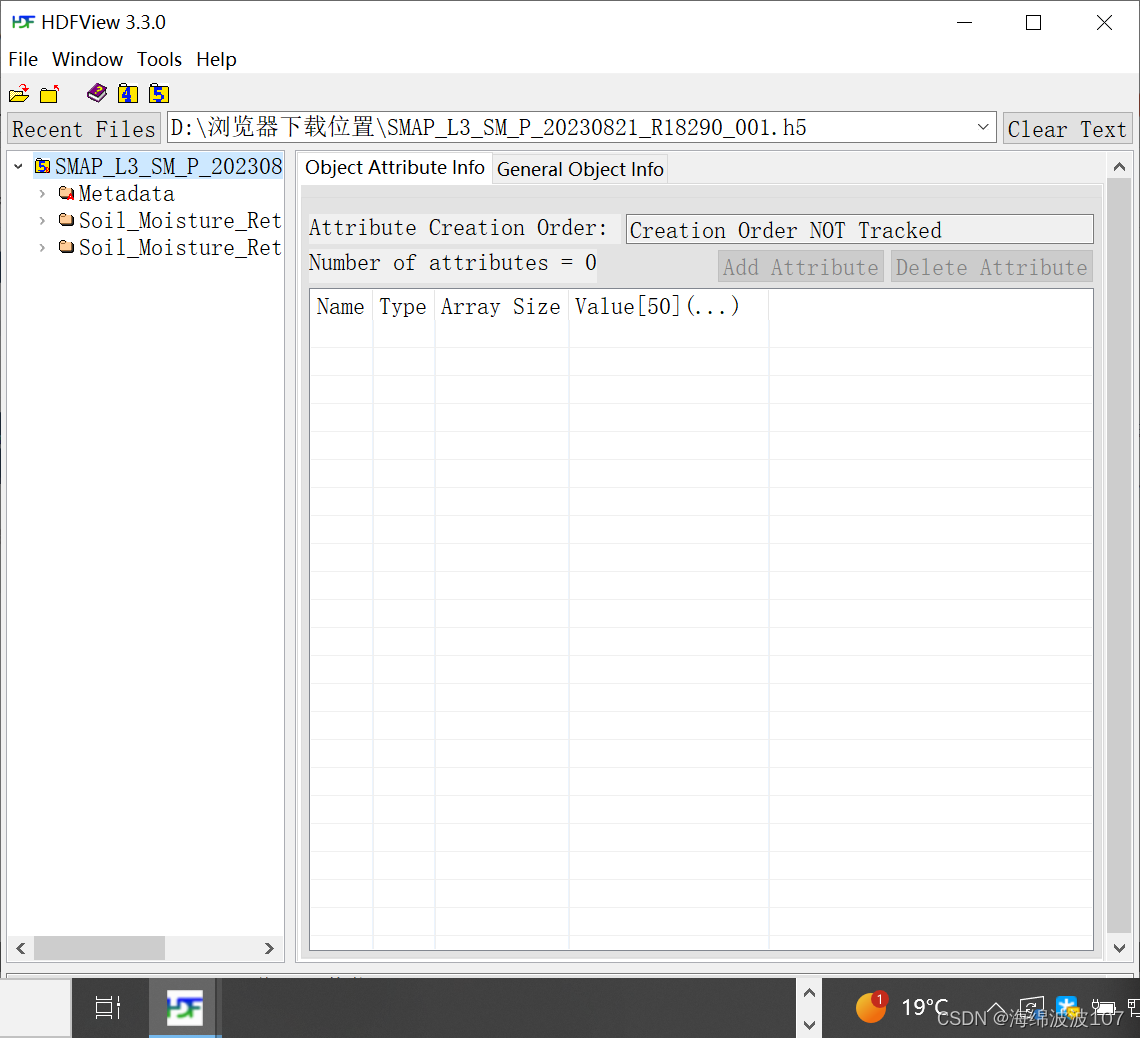Screen dimensions: 1140x1038
Task: Expand the Metadata group
Action: [42, 193]
